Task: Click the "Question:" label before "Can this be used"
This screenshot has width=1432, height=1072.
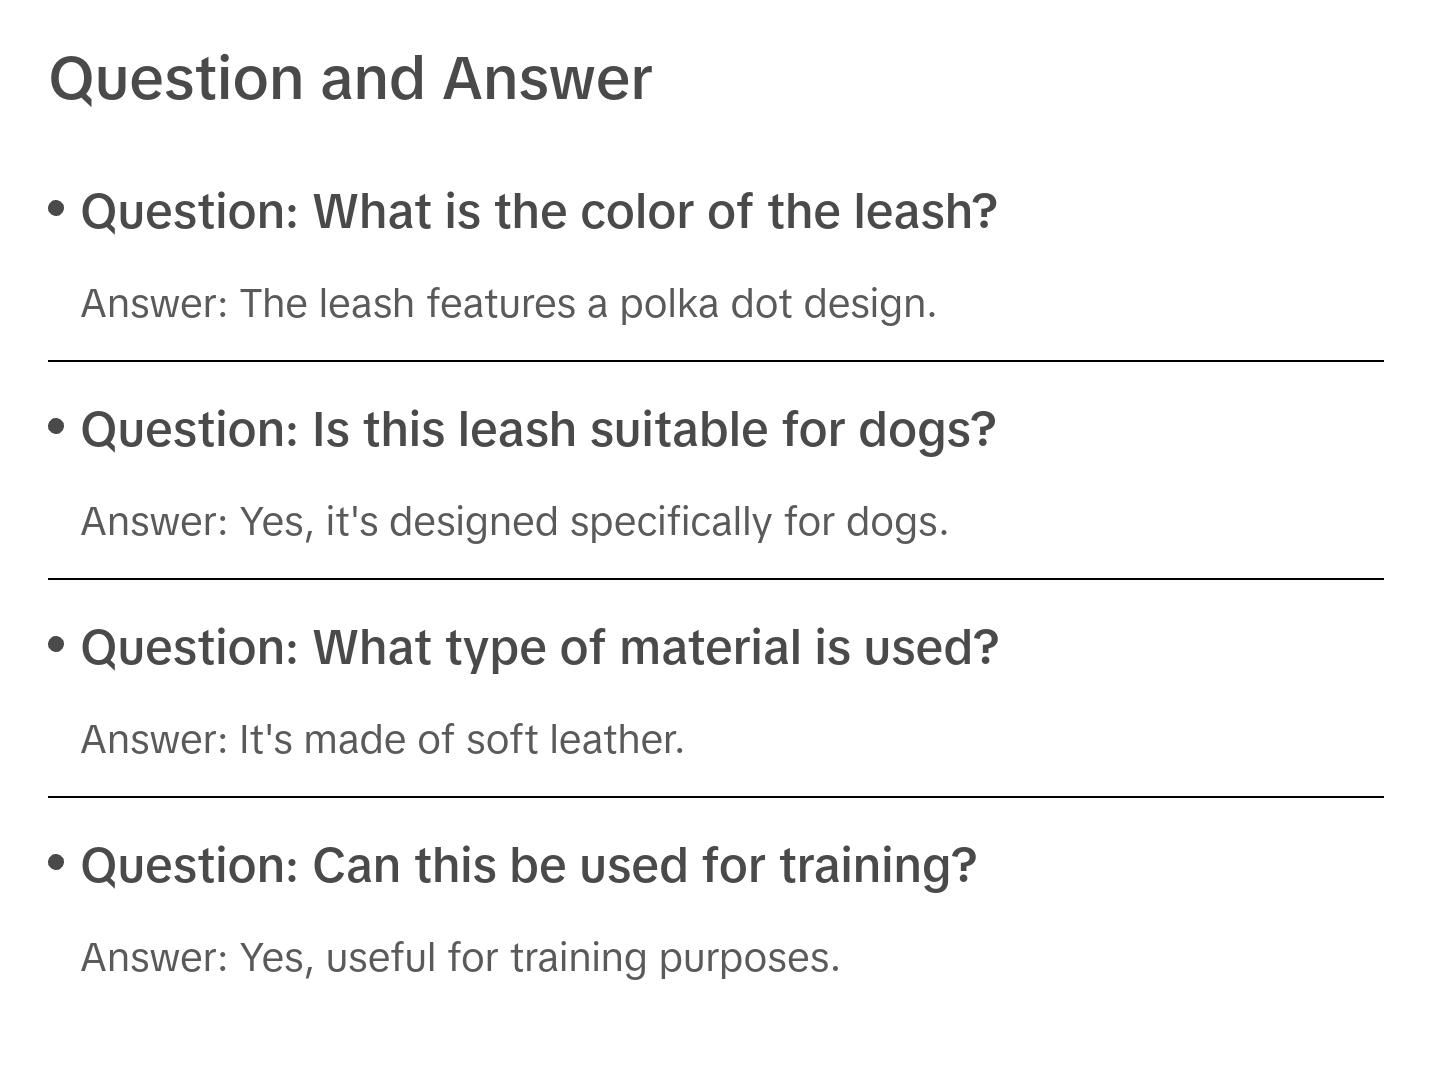Action: point(190,866)
